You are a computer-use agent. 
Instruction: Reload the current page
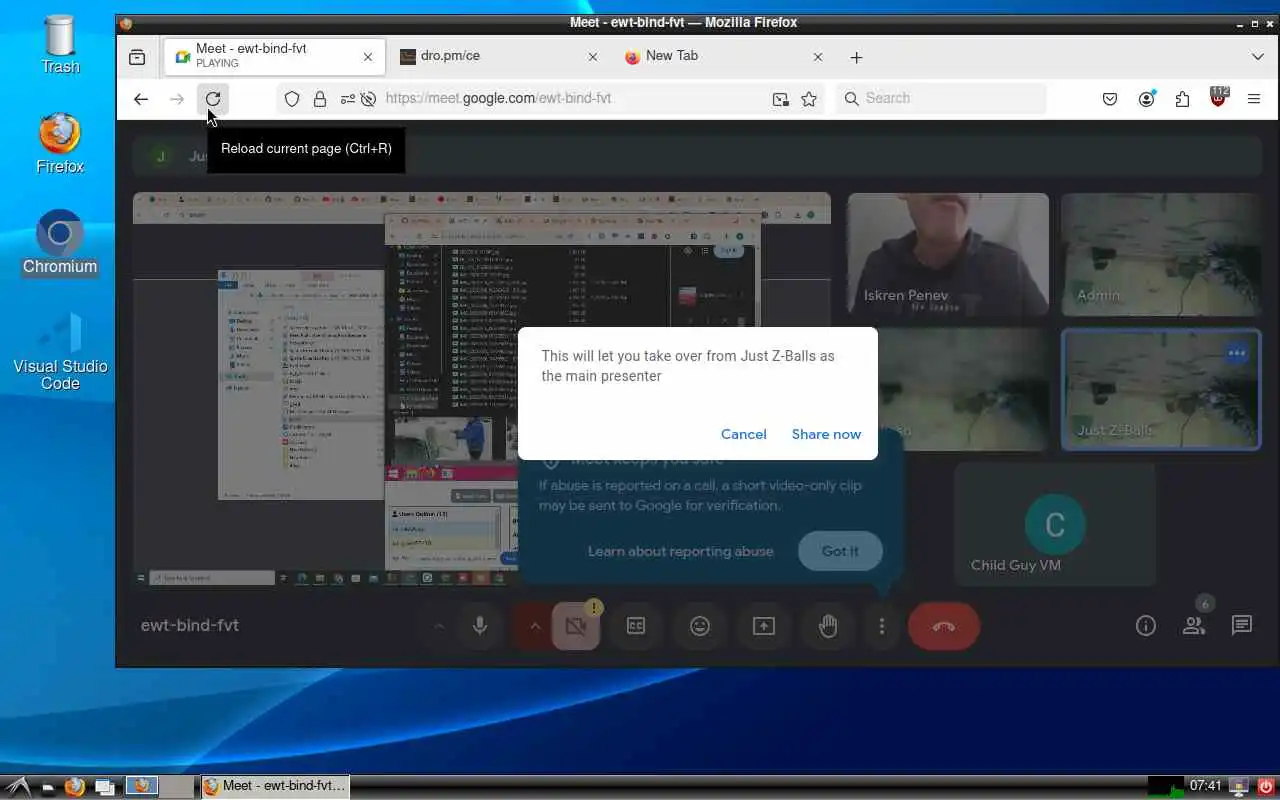[x=213, y=98]
